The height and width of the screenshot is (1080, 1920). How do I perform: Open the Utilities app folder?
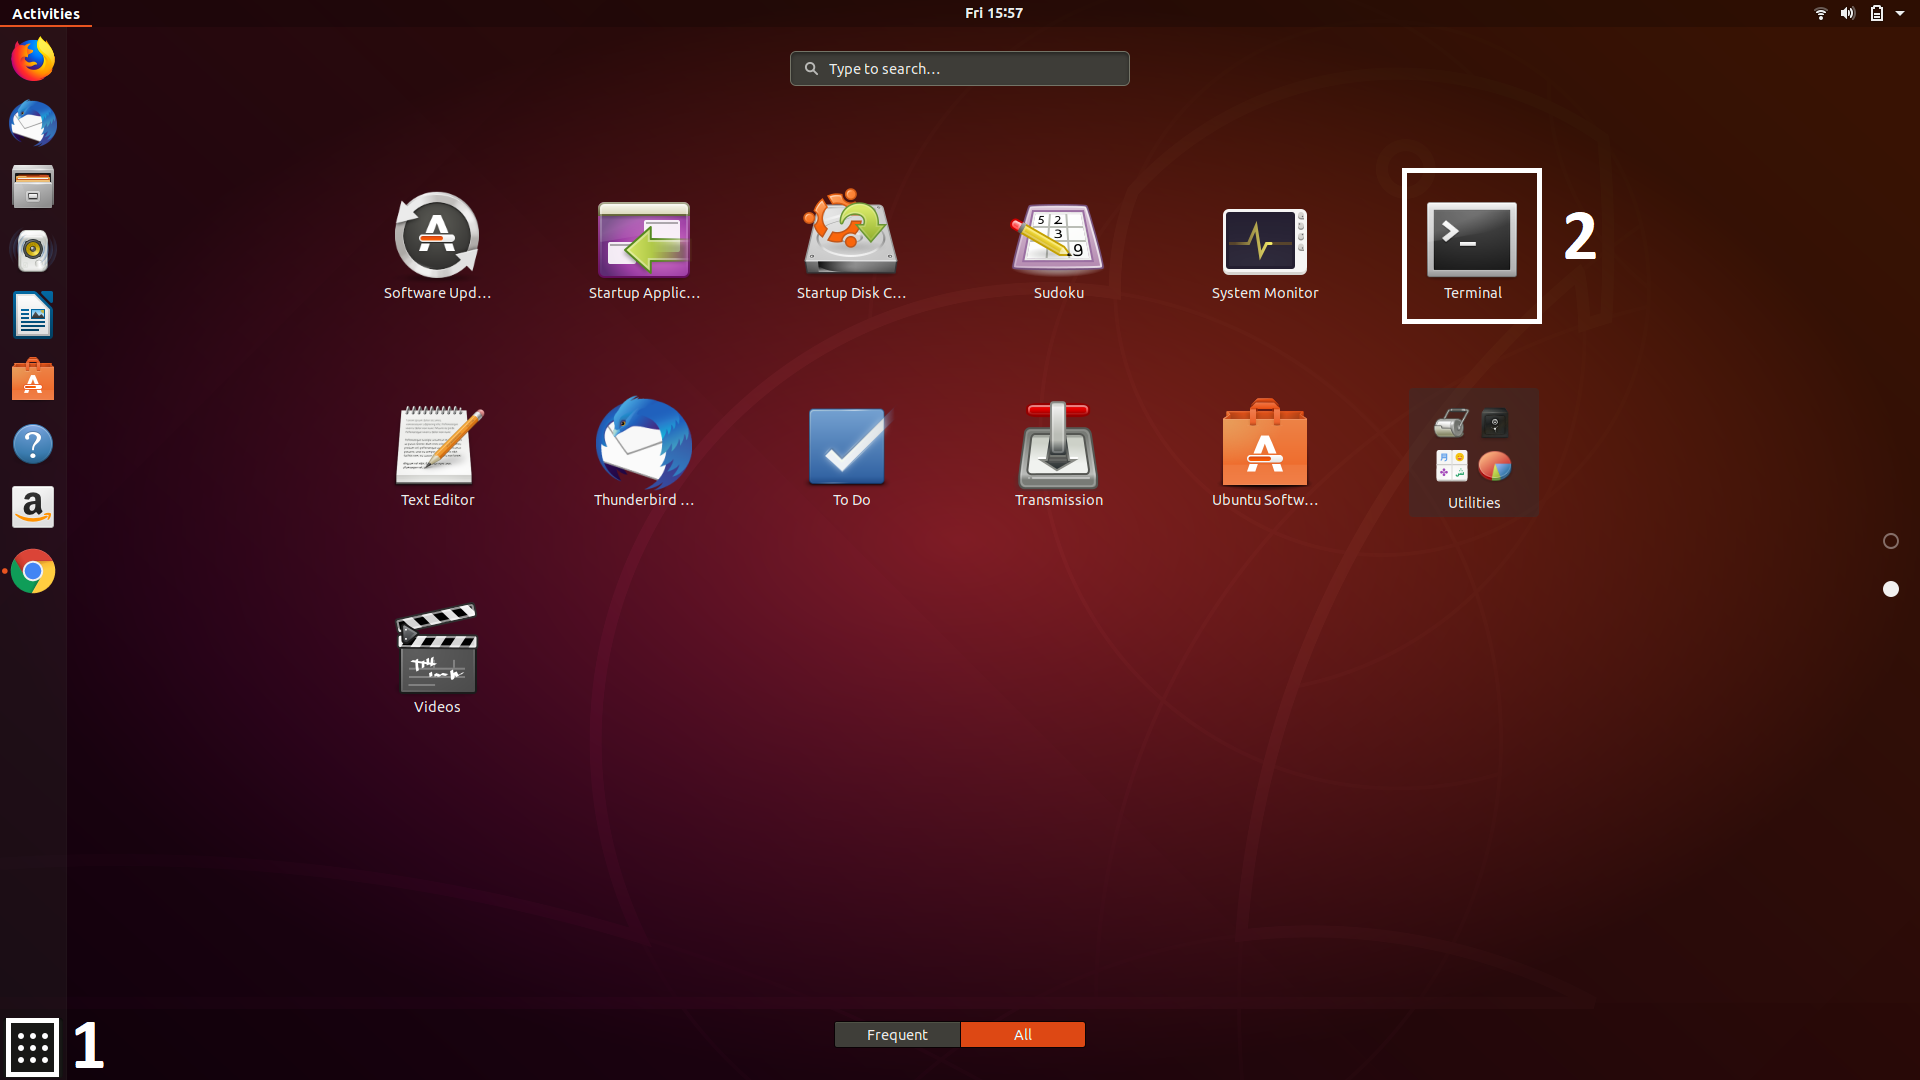[1472, 452]
